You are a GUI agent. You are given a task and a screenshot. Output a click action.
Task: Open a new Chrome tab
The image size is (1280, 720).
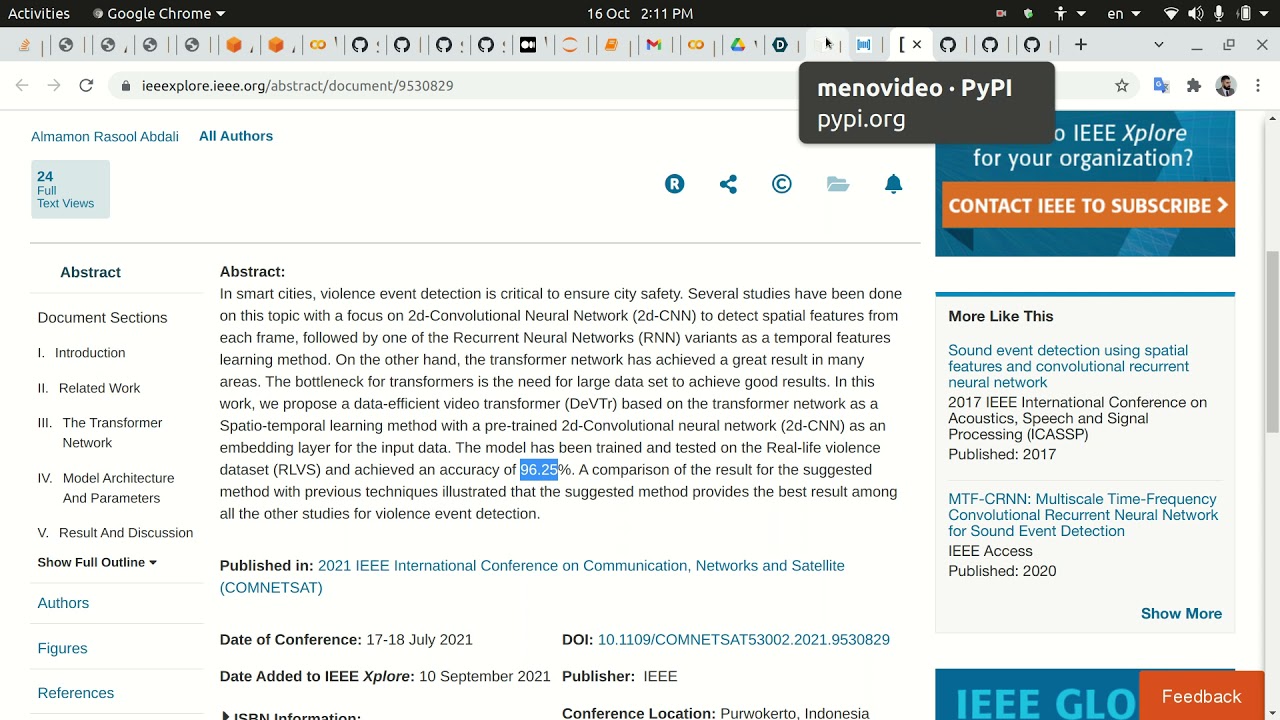[1081, 45]
